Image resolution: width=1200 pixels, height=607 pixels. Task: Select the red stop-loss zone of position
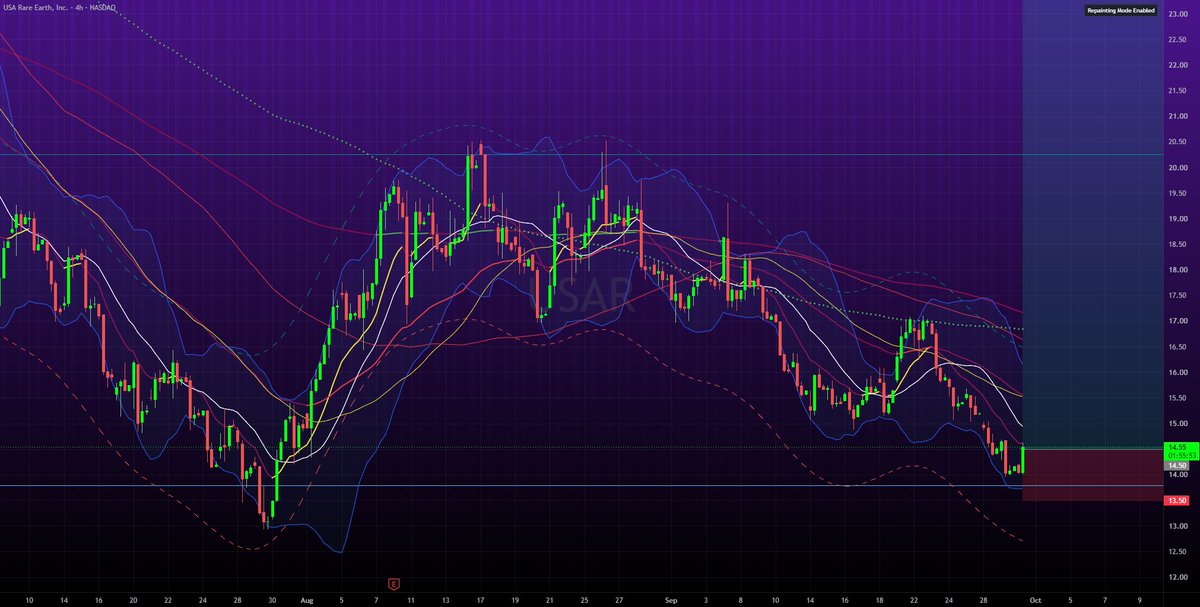click(1092, 474)
